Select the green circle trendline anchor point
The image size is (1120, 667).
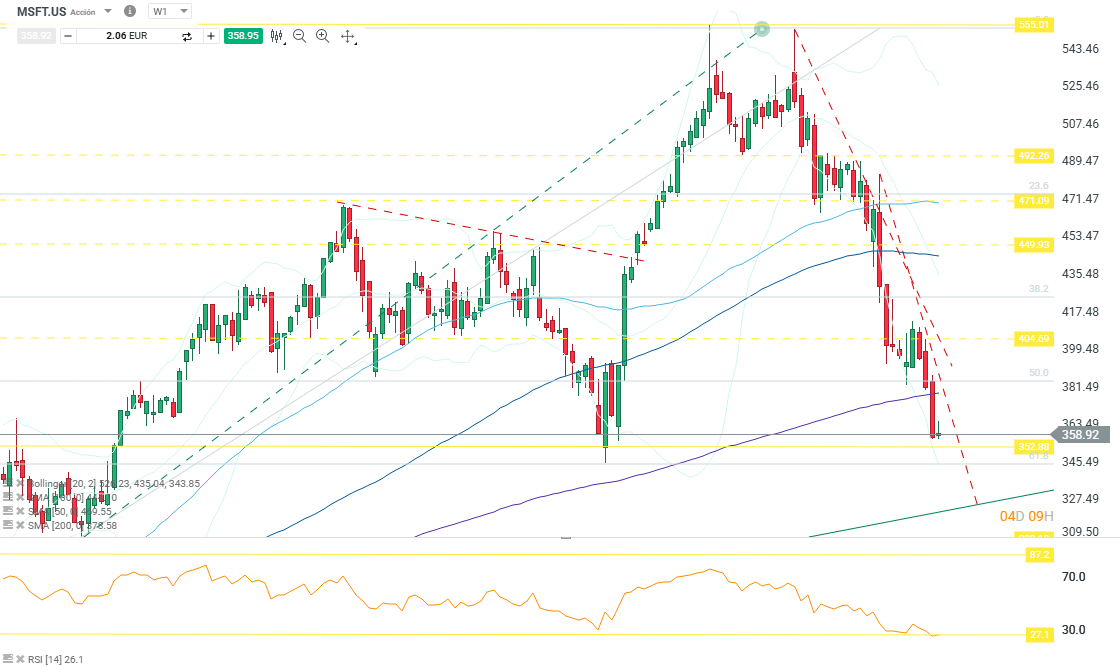coord(762,29)
